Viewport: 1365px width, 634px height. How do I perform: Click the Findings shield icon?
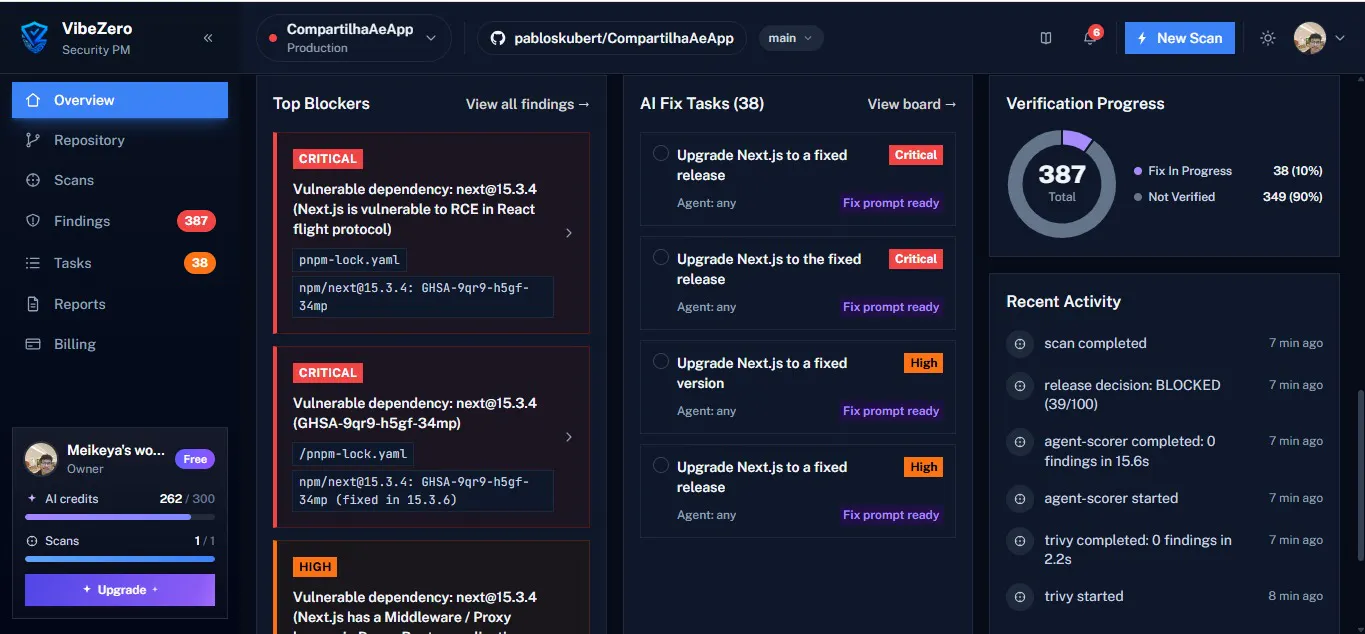[x=33, y=221]
